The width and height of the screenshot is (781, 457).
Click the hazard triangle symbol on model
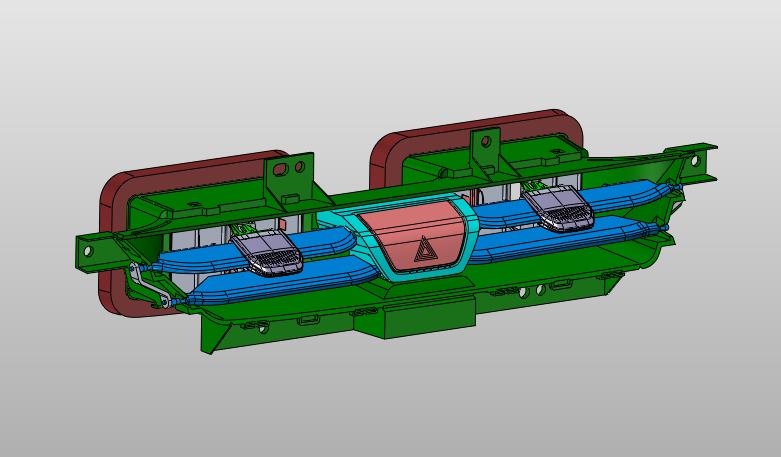424,250
